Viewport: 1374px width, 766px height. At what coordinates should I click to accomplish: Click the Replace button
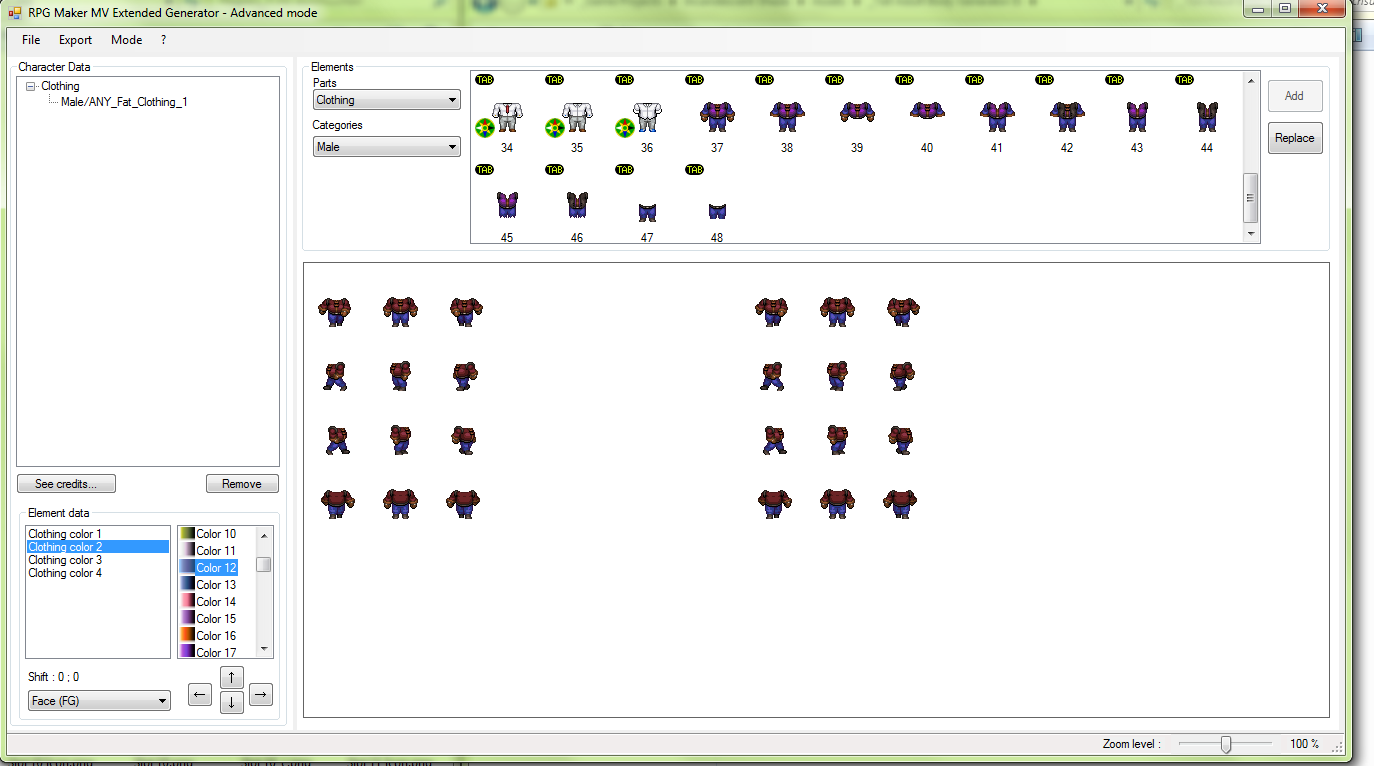1295,138
